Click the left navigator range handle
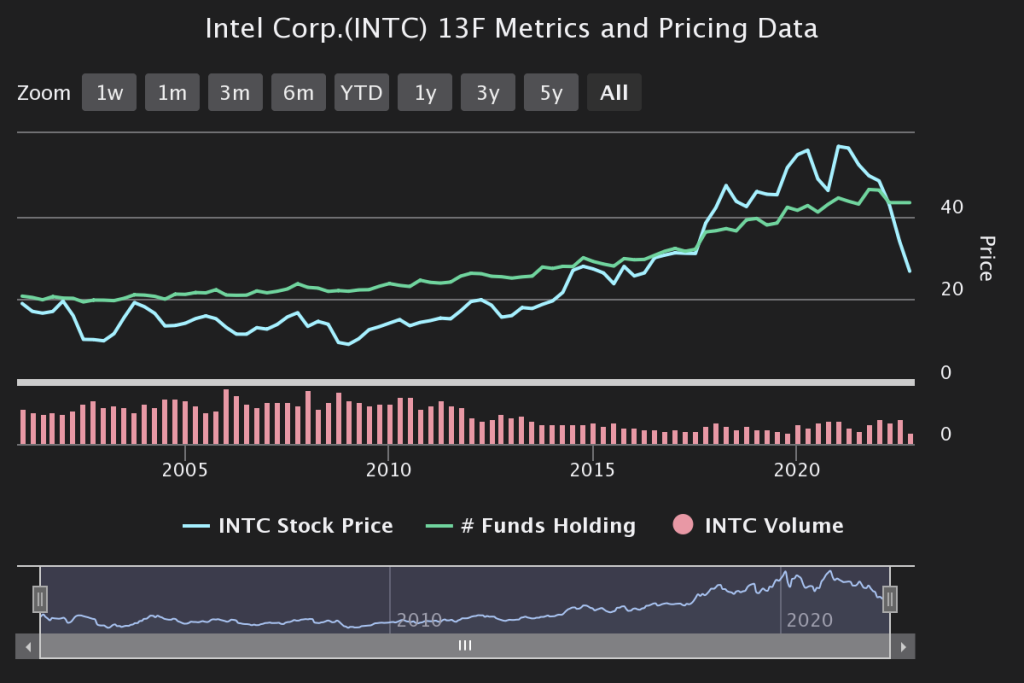1024x683 pixels. pyautogui.click(x=40, y=599)
